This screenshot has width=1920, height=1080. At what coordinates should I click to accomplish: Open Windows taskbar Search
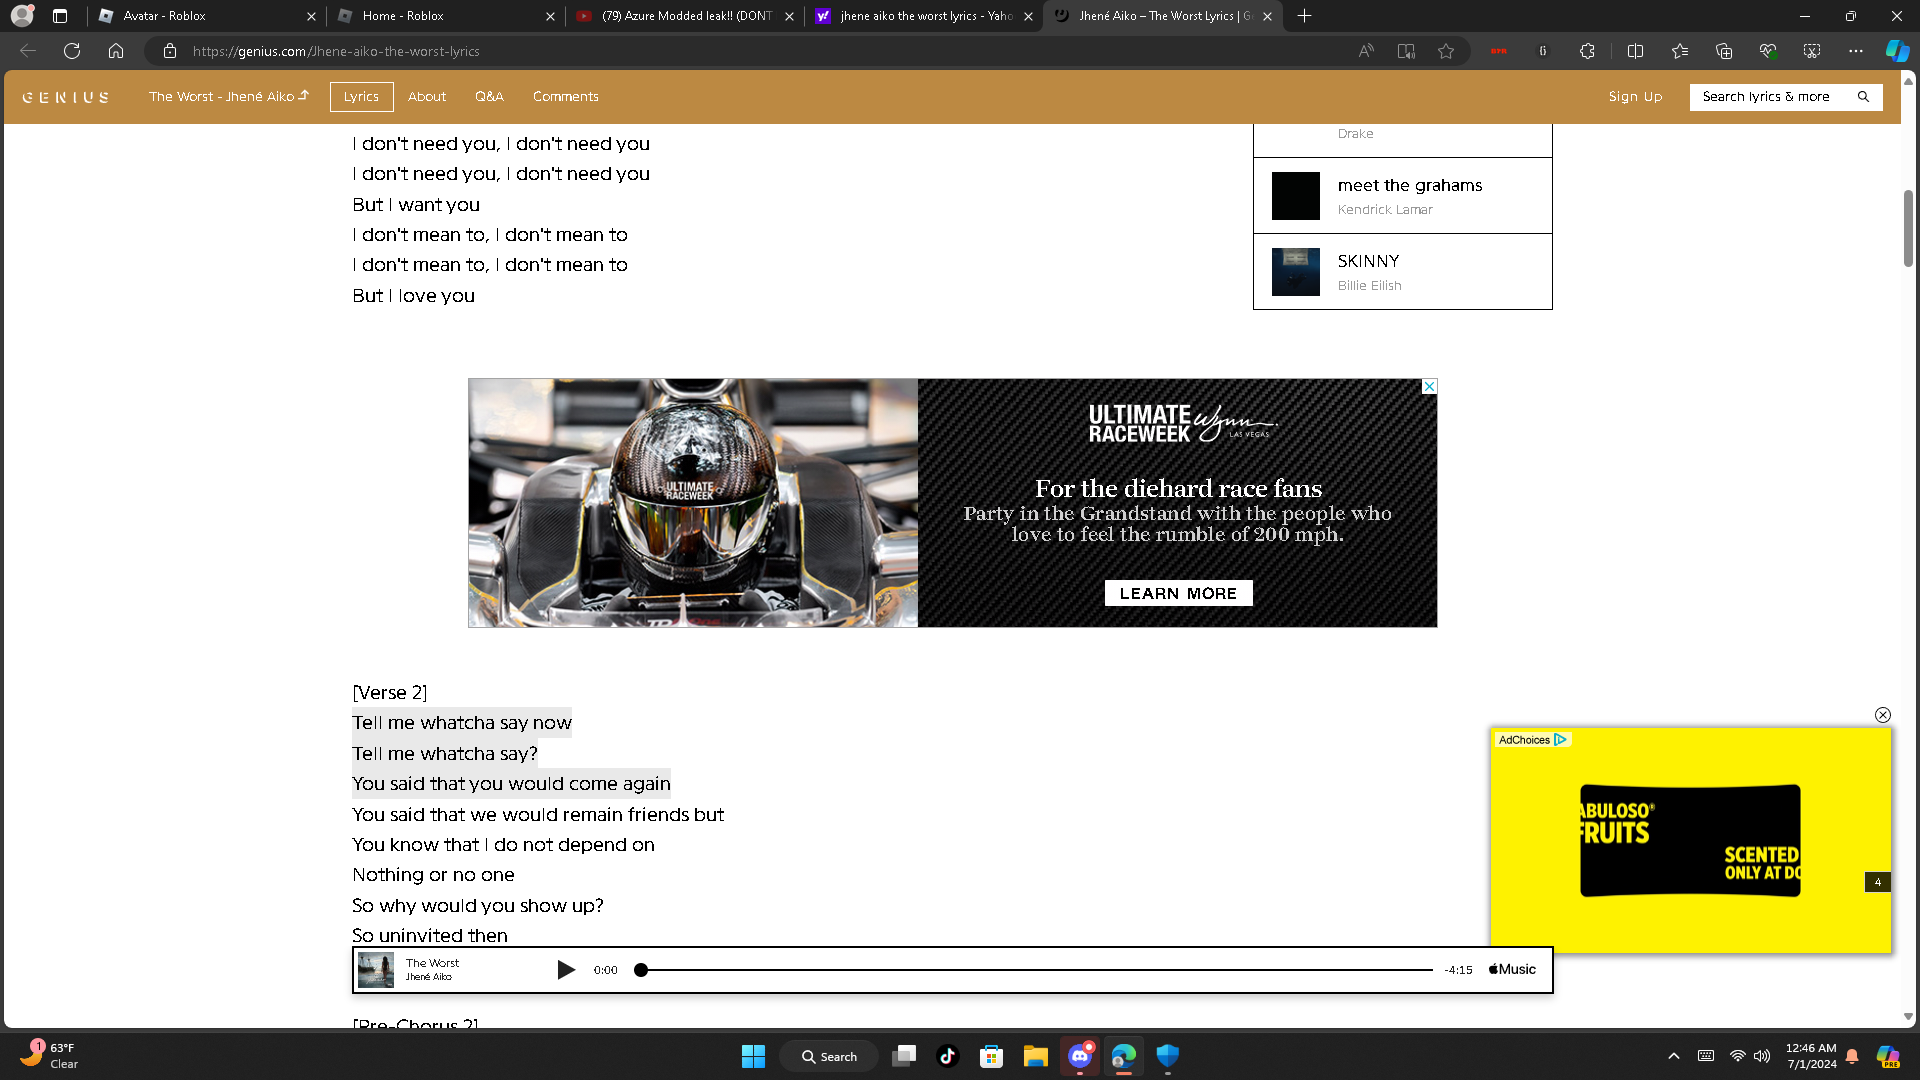(x=830, y=1056)
